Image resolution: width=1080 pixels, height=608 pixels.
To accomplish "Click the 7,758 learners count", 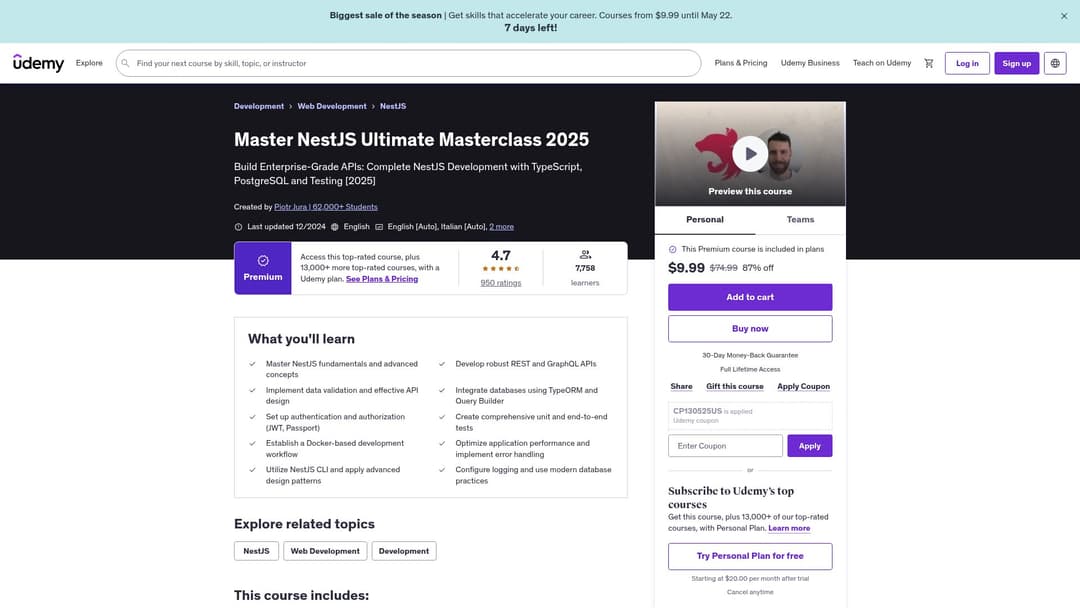I will click(x=585, y=269).
